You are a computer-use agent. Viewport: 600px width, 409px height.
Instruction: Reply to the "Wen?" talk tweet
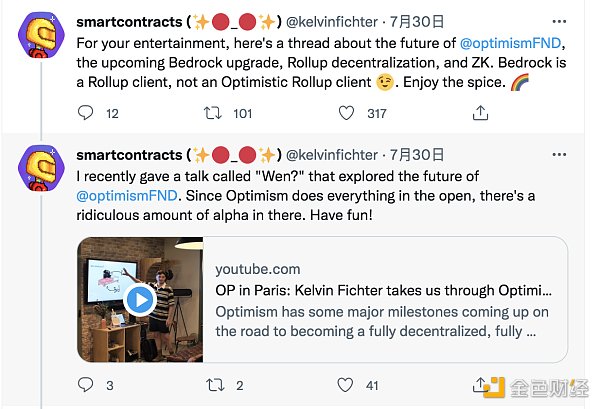tap(85, 385)
